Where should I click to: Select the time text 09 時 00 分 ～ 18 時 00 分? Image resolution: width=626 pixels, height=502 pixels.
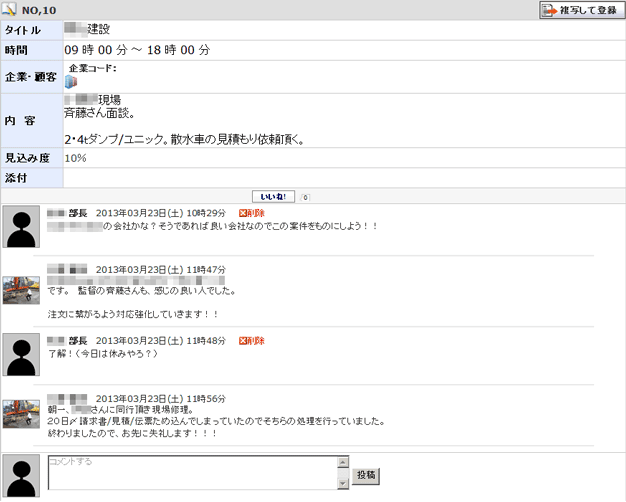point(137,50)
